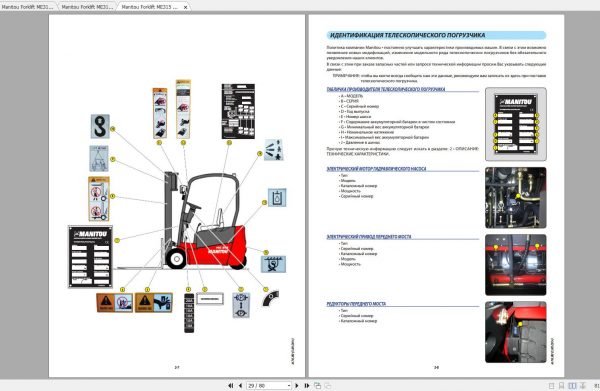Go to the first page
Screen dimensions: 600x391
click(x=231, y=385)
